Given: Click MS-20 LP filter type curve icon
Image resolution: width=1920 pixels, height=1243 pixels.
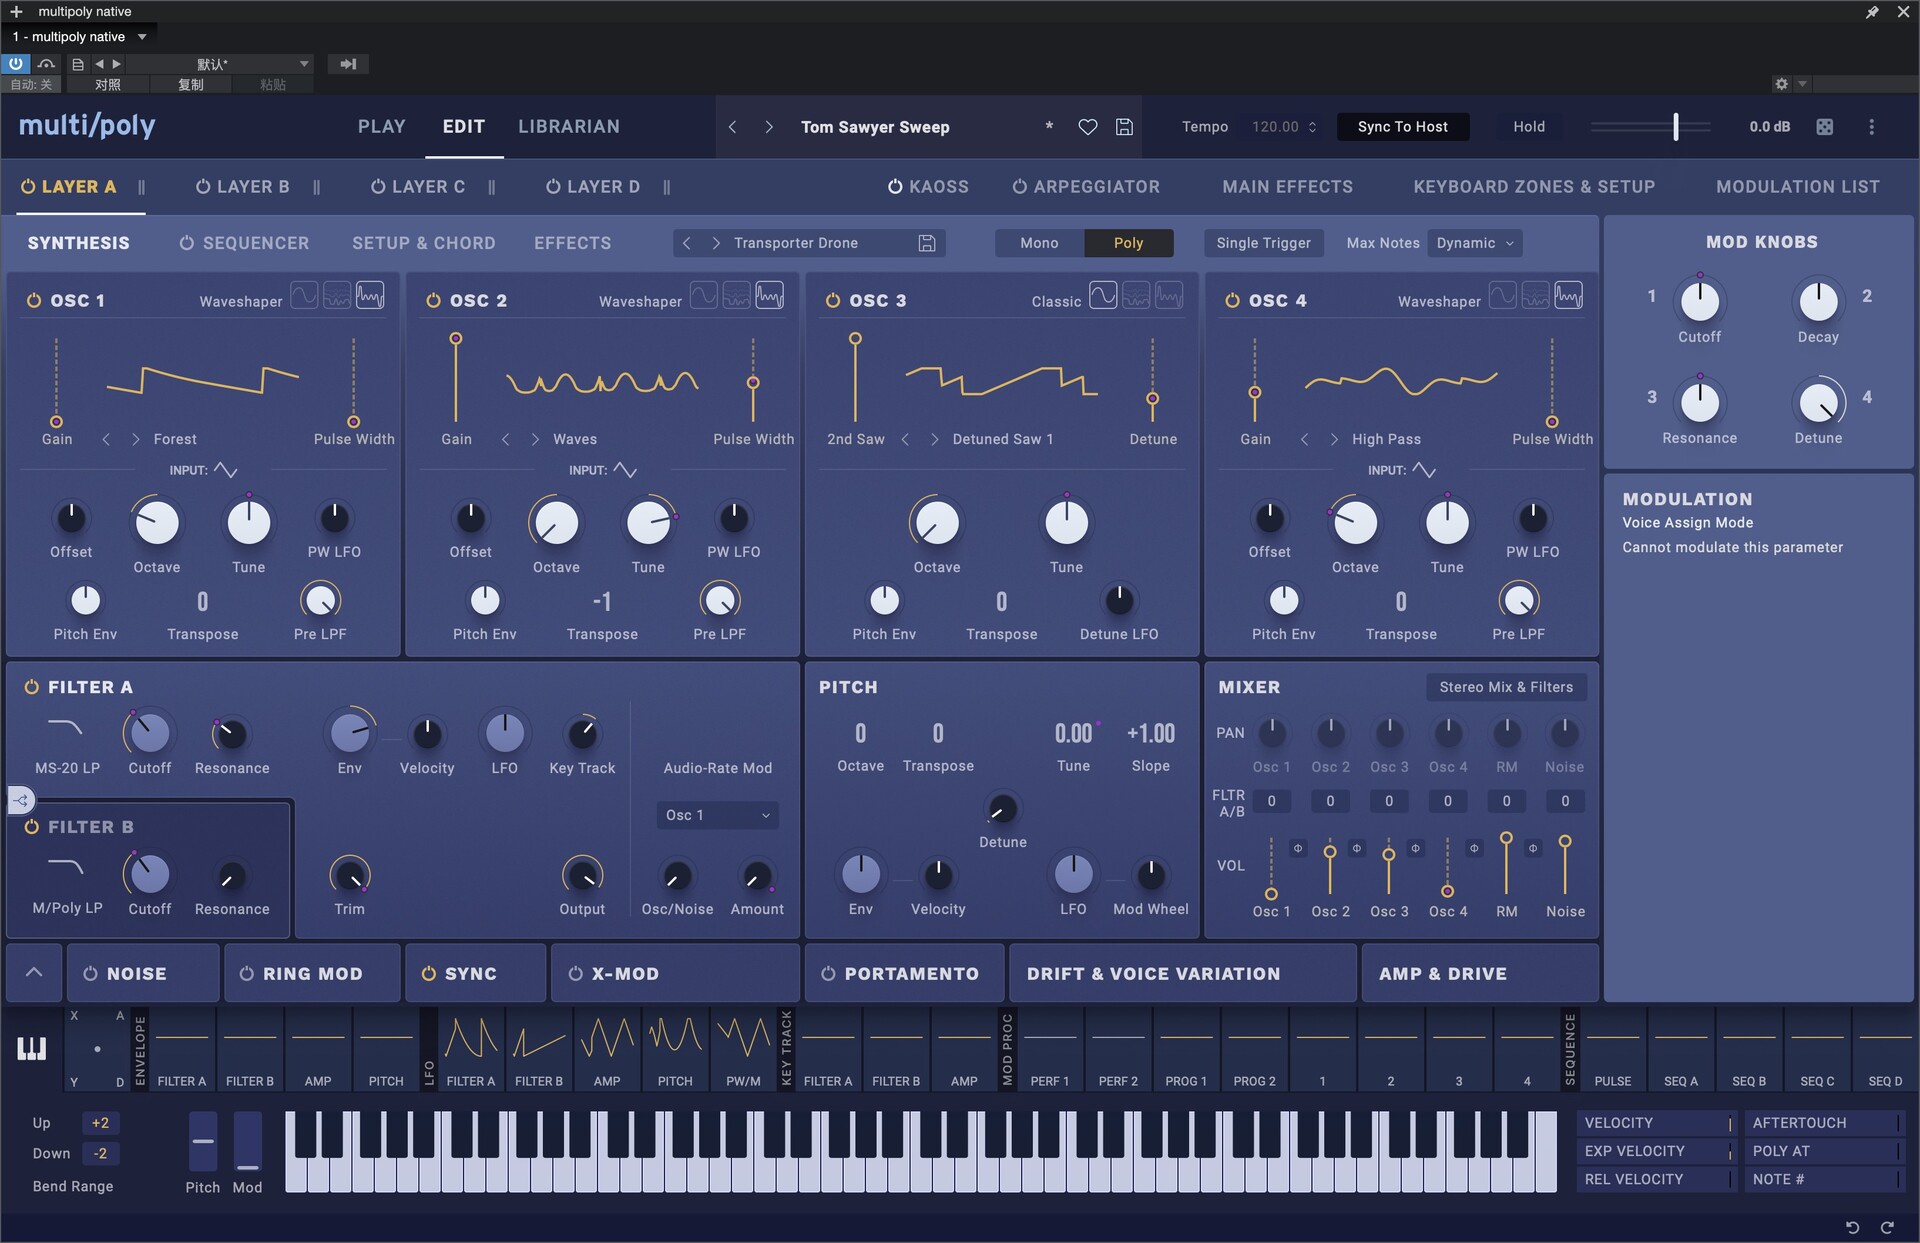Looking at the screenshot, I should pyautogui.click(x=66, y=729).
